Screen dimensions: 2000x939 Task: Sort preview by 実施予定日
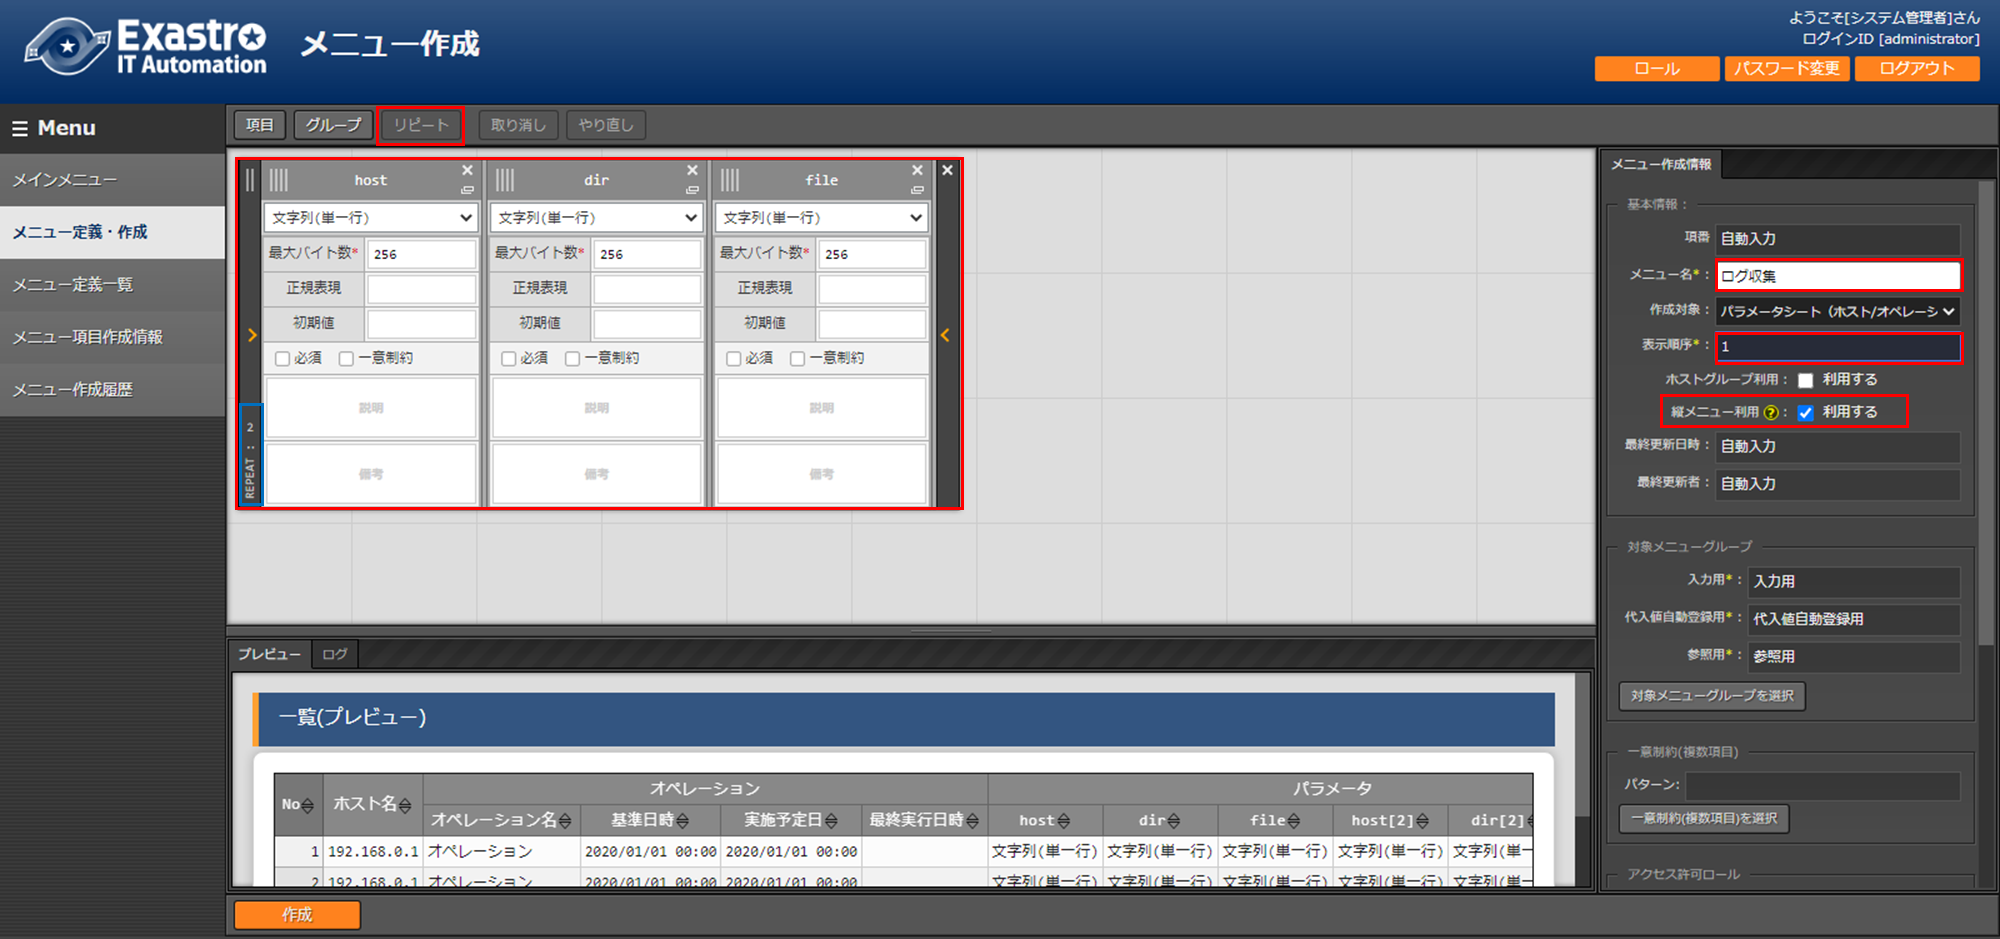(x=831, y=821)
